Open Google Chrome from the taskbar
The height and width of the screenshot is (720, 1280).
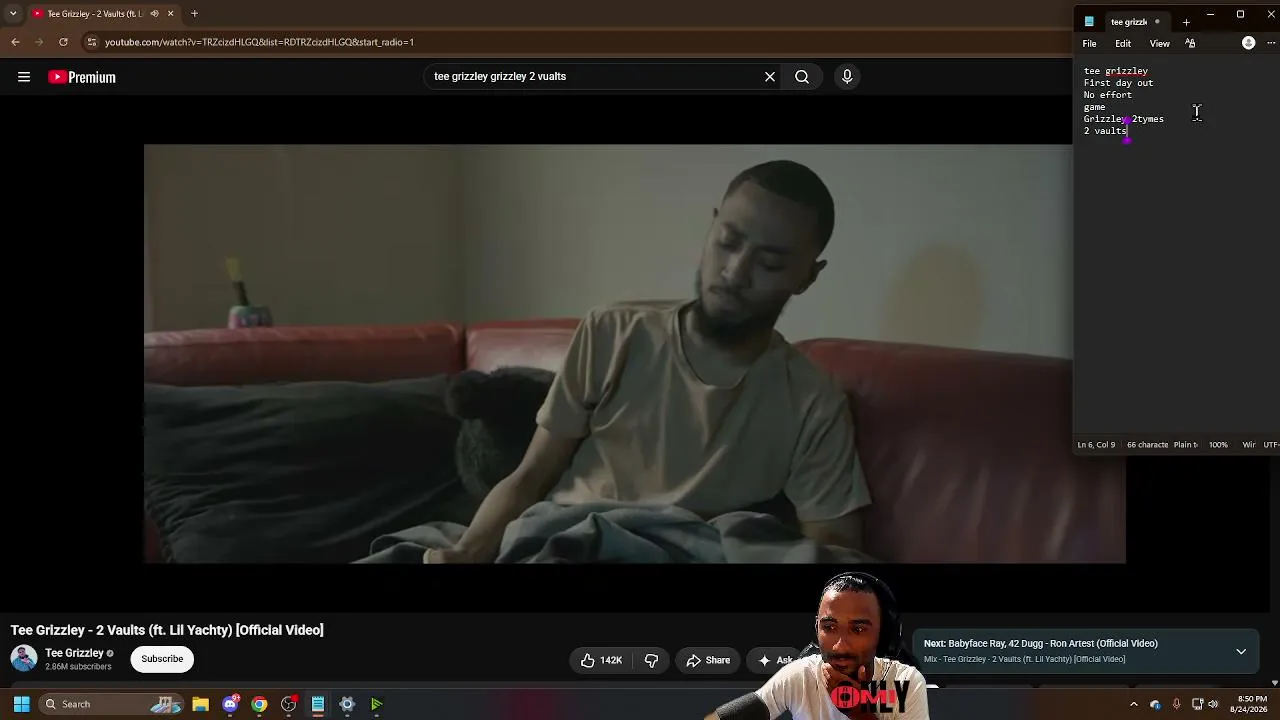pyautogui.click(x=259, y=704)
